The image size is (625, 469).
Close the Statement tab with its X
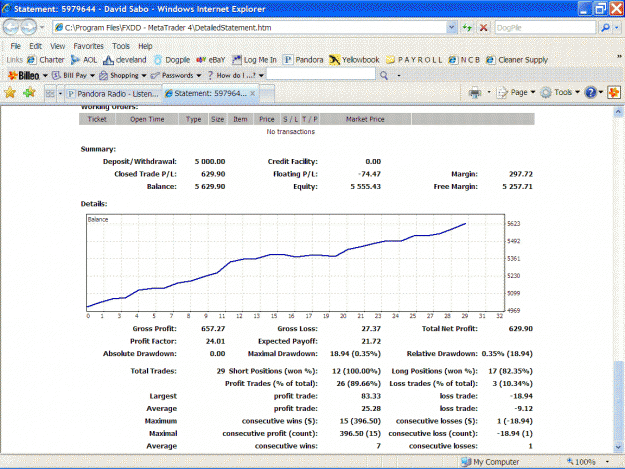pos(252,93)
